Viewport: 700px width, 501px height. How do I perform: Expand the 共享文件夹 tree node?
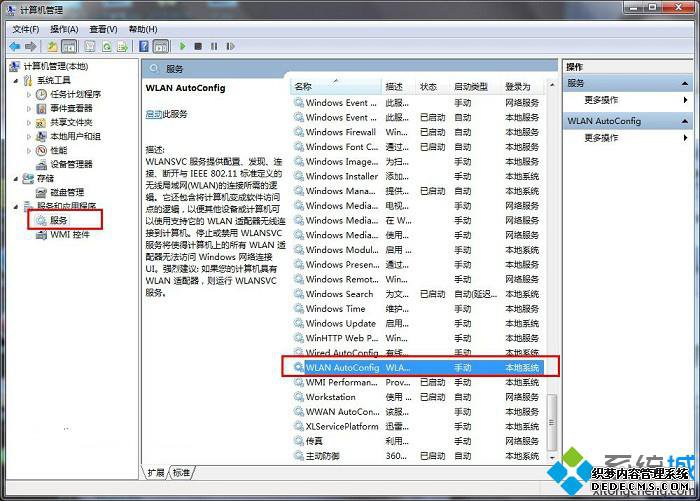click(x=29, y=122)
